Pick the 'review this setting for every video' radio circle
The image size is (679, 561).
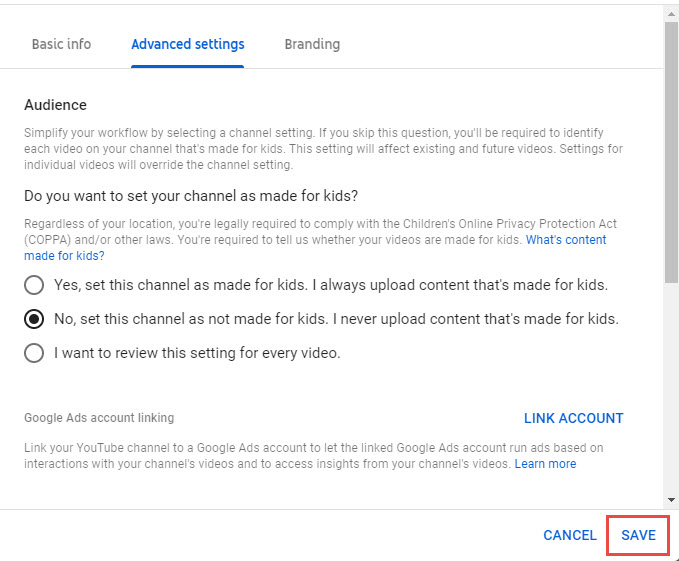click(x=34, y=353)
